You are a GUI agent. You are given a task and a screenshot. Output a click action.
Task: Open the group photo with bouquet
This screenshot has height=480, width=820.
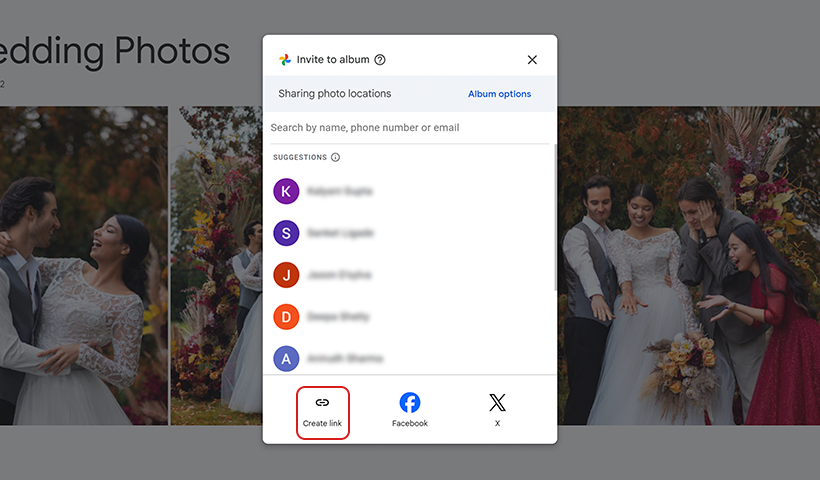click(x=689, y=266)
